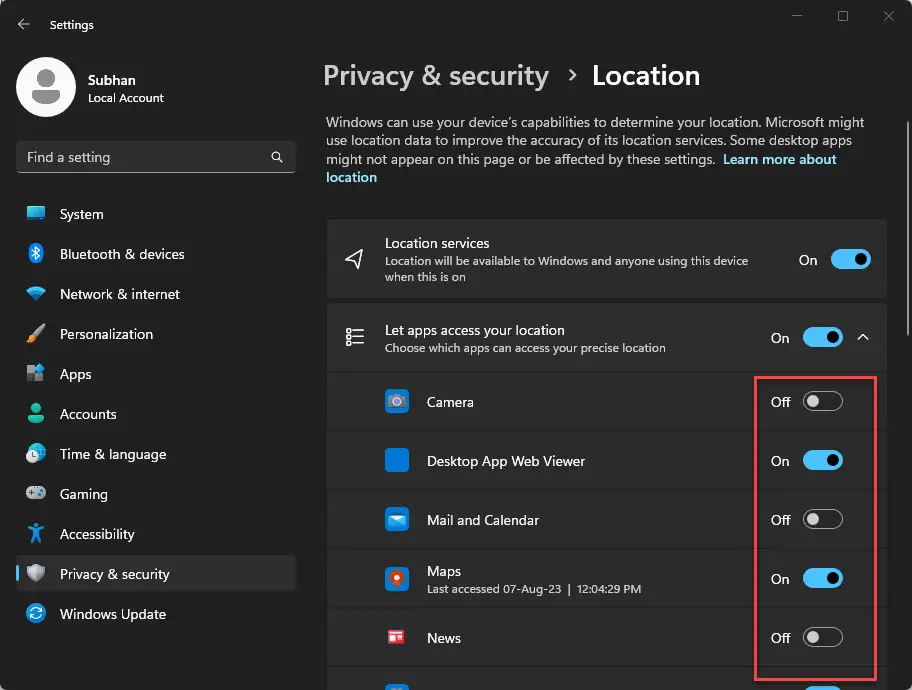
Task: Click the Settings window title
Action: tap(72, 25)
